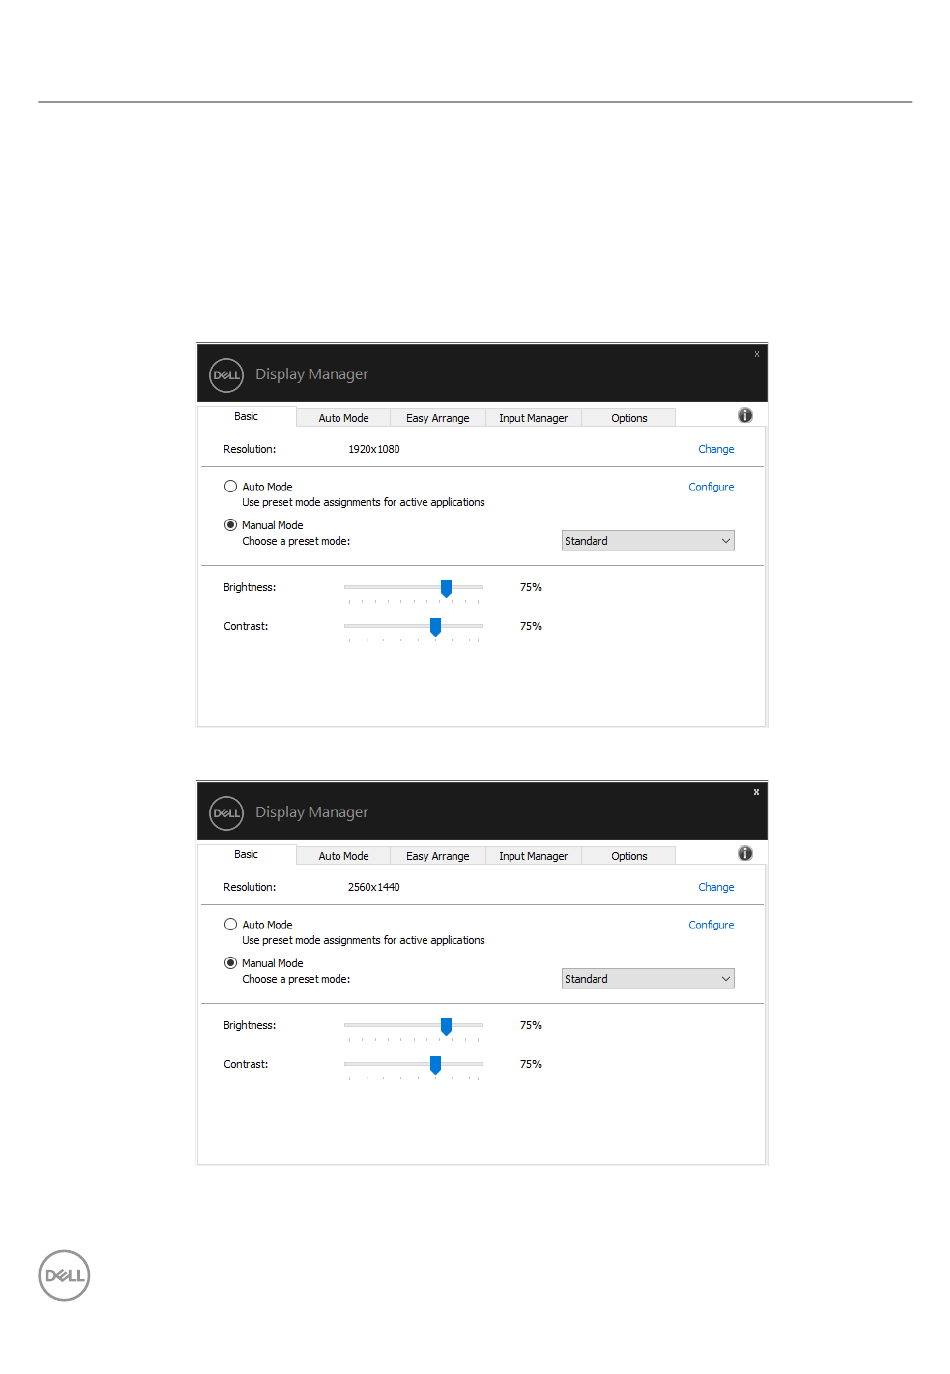
Task: Click Contrast slider handle in 2560x1440 window
Action: 435,1065
